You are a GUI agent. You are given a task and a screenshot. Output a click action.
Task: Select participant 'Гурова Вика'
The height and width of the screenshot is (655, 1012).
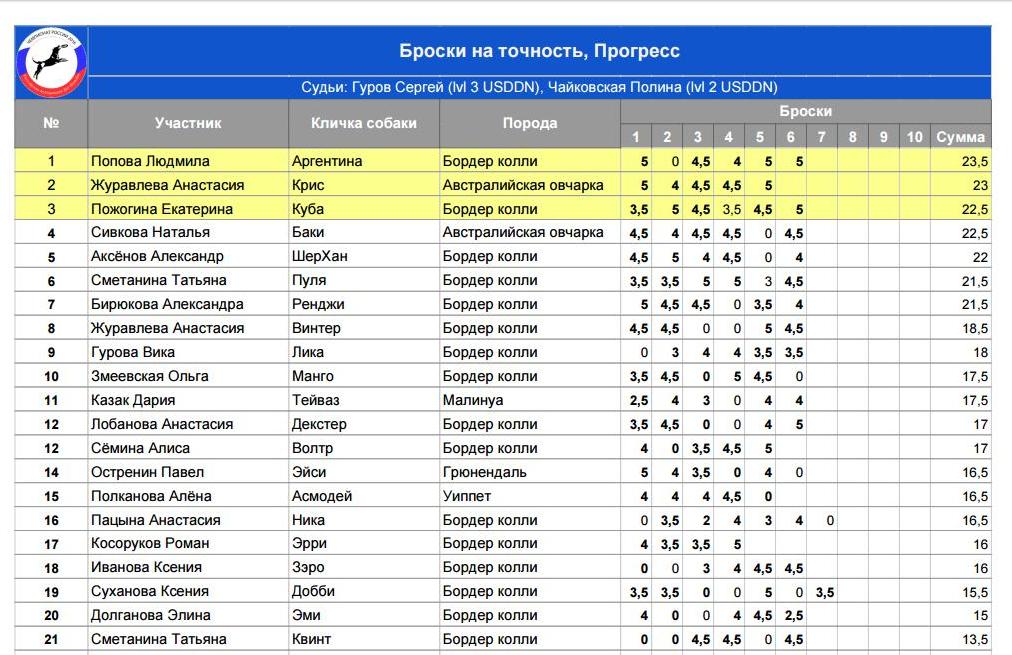click(132, 352)
